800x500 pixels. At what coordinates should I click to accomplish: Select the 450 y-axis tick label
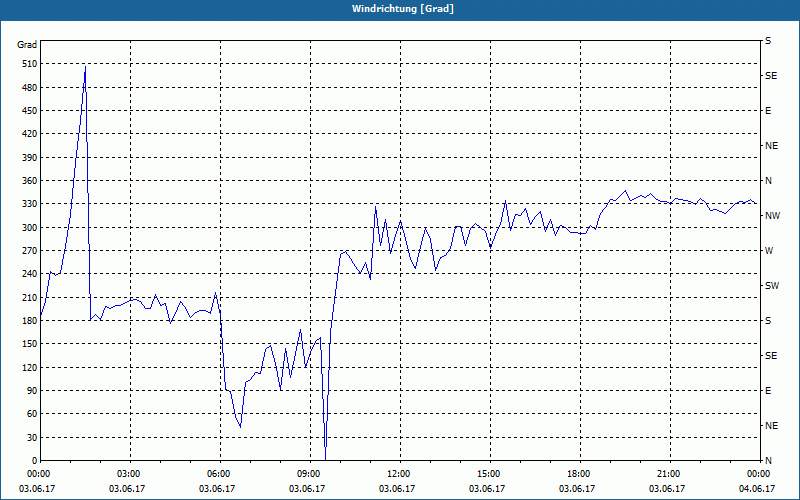click(30, 111)
